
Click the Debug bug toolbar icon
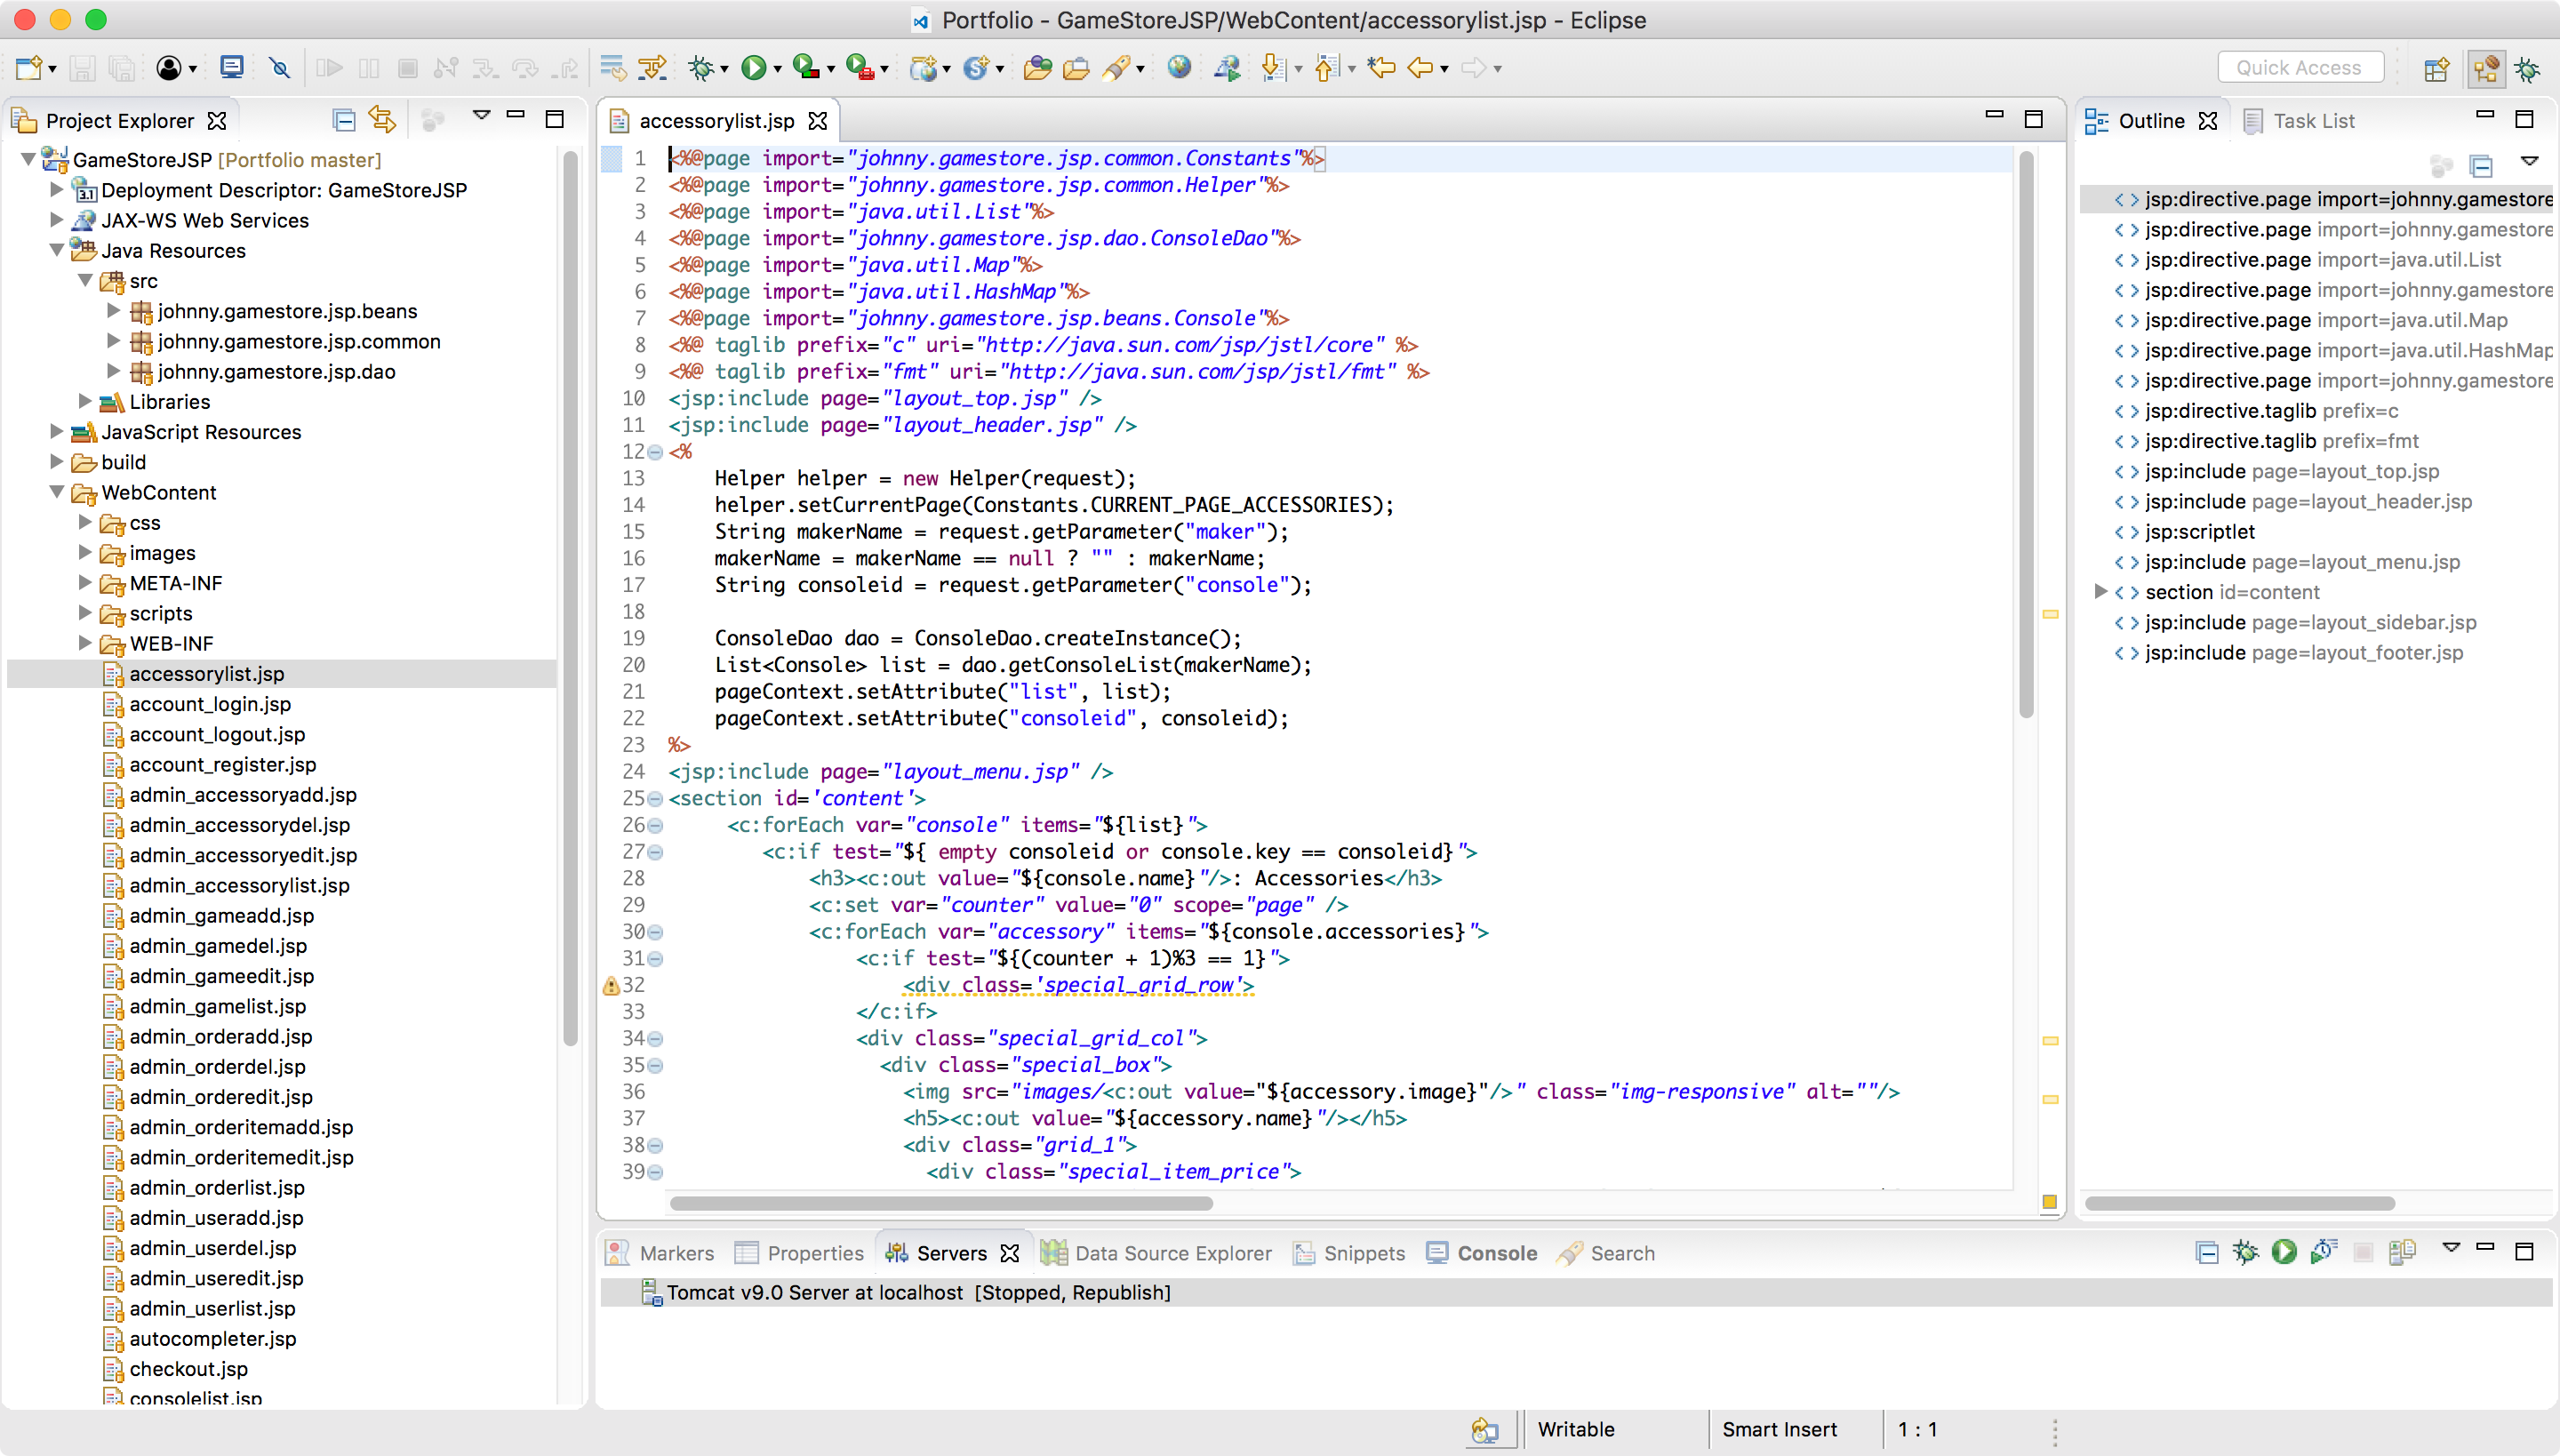[x=700, y=68]
